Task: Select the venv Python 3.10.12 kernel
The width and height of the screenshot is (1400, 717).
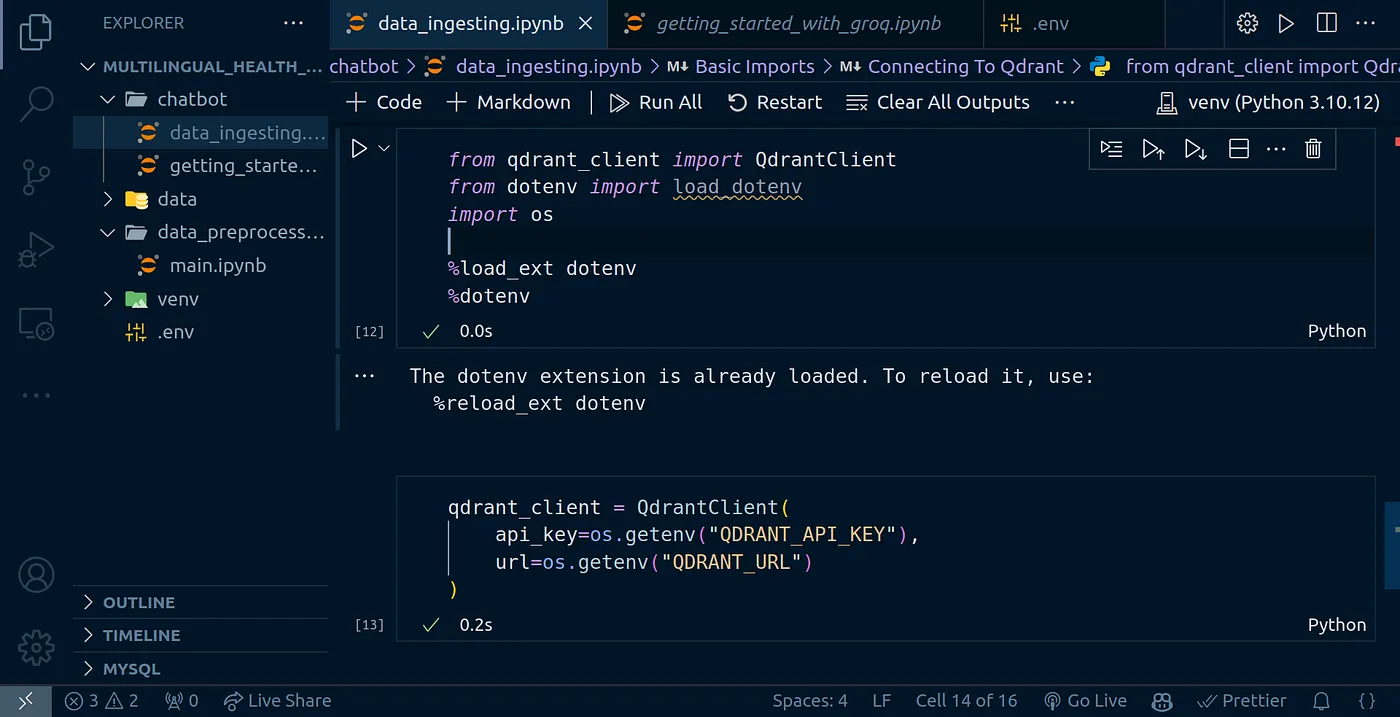Action: click(x=1268, y=102)
